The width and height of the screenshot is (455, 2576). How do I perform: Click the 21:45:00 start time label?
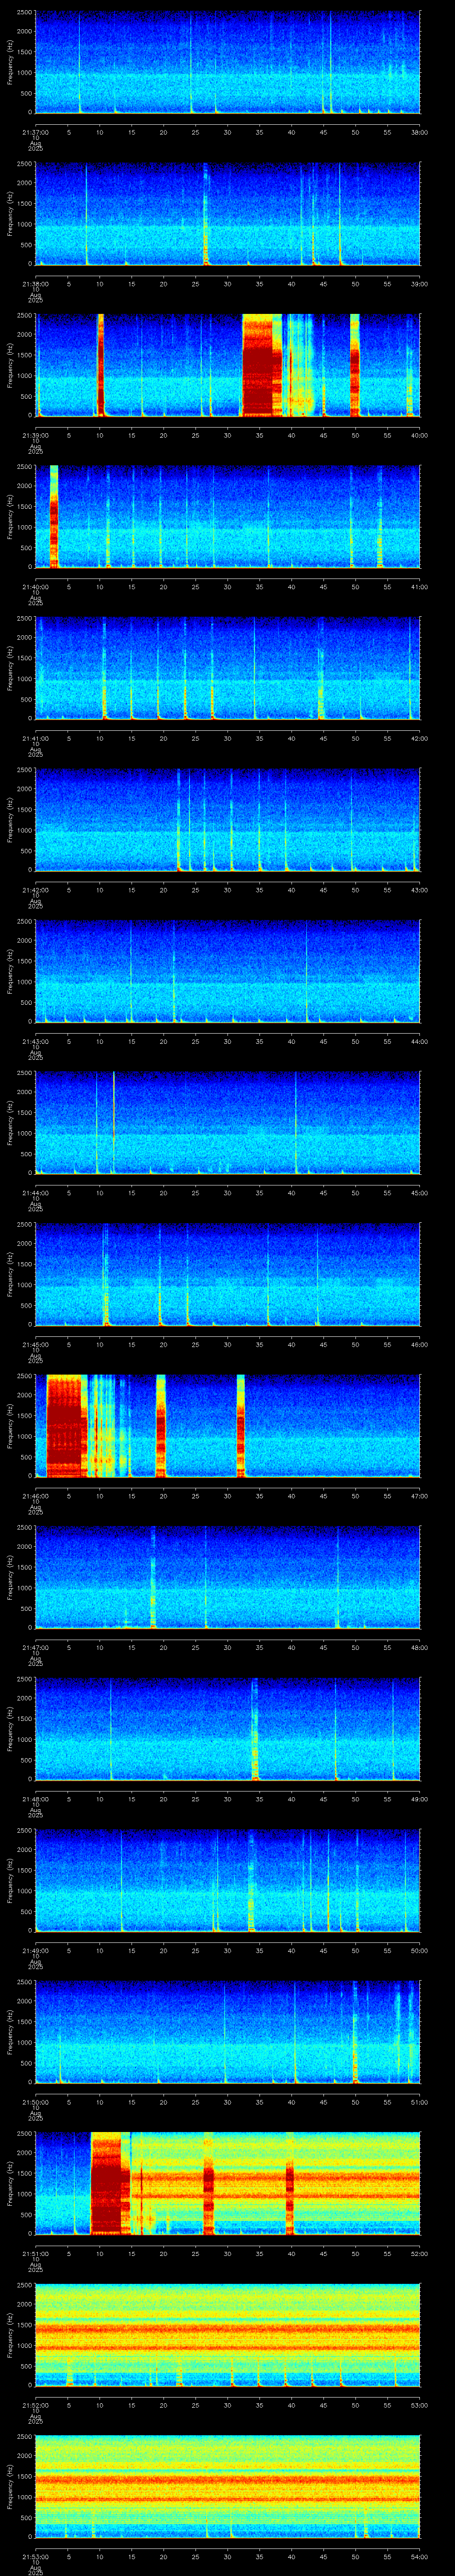[35, 1344]
